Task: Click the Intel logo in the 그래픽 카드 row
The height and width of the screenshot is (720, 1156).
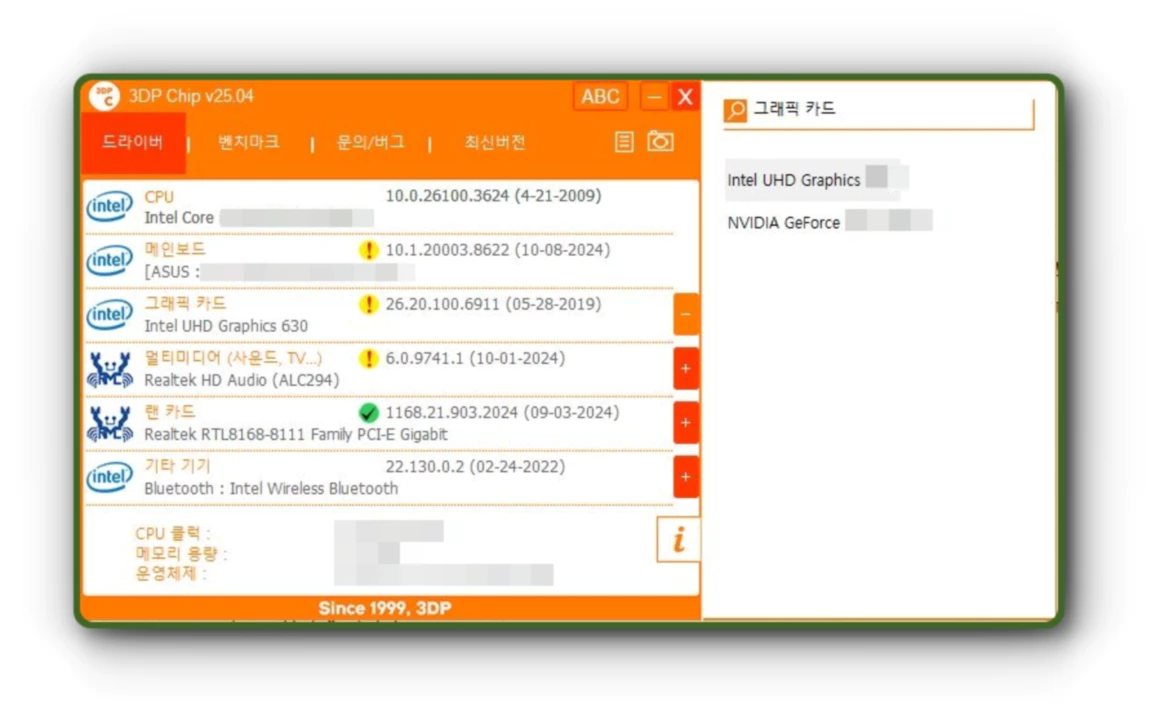Action: [110, 315]
